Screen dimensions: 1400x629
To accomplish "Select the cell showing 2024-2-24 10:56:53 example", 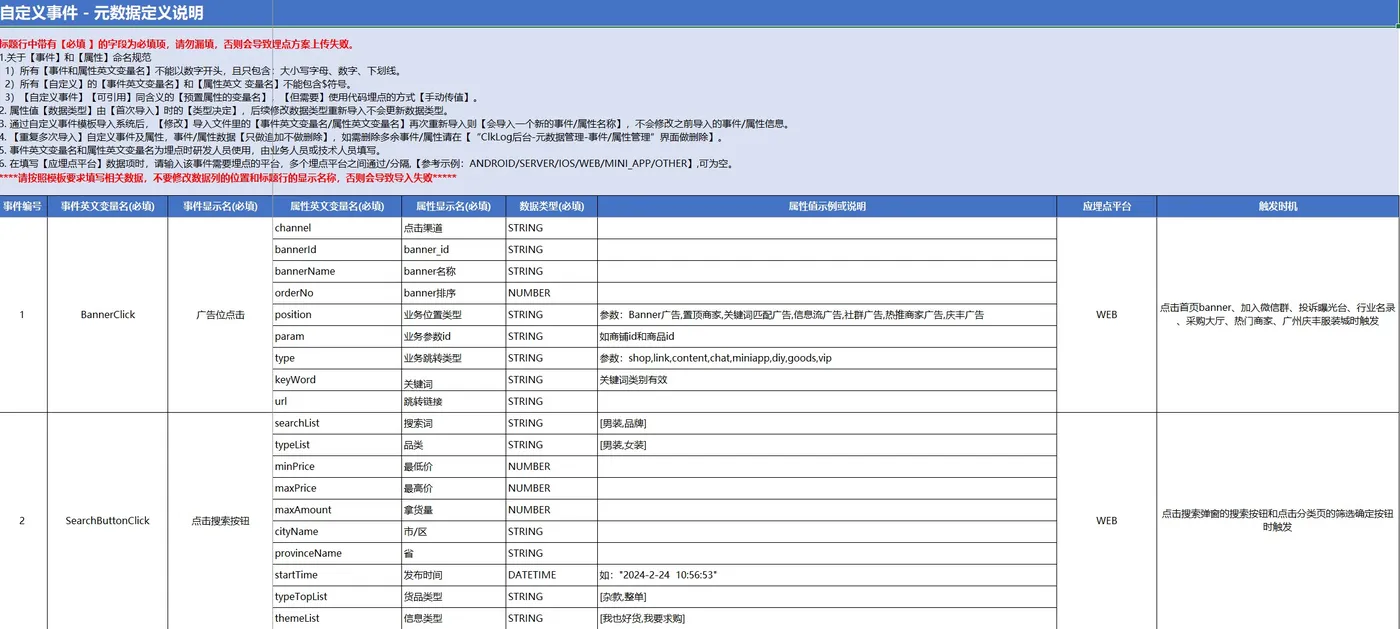I will click(x=827, y=575).
